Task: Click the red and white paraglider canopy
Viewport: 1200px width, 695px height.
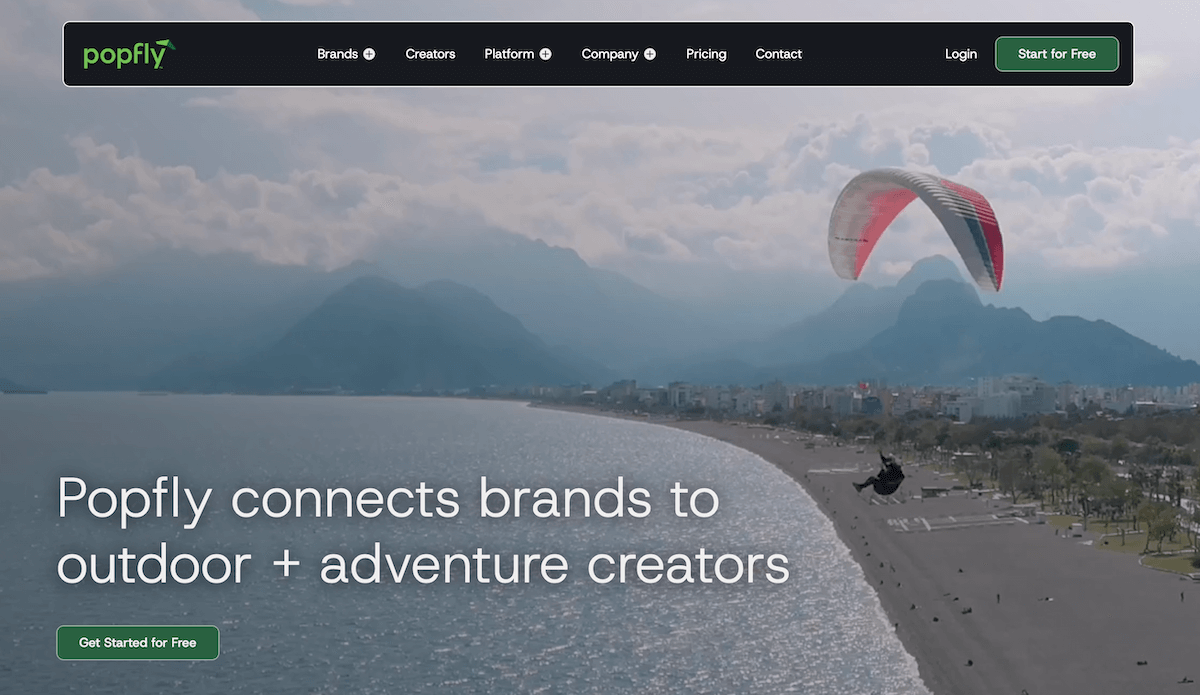Action: coord(916,228)
